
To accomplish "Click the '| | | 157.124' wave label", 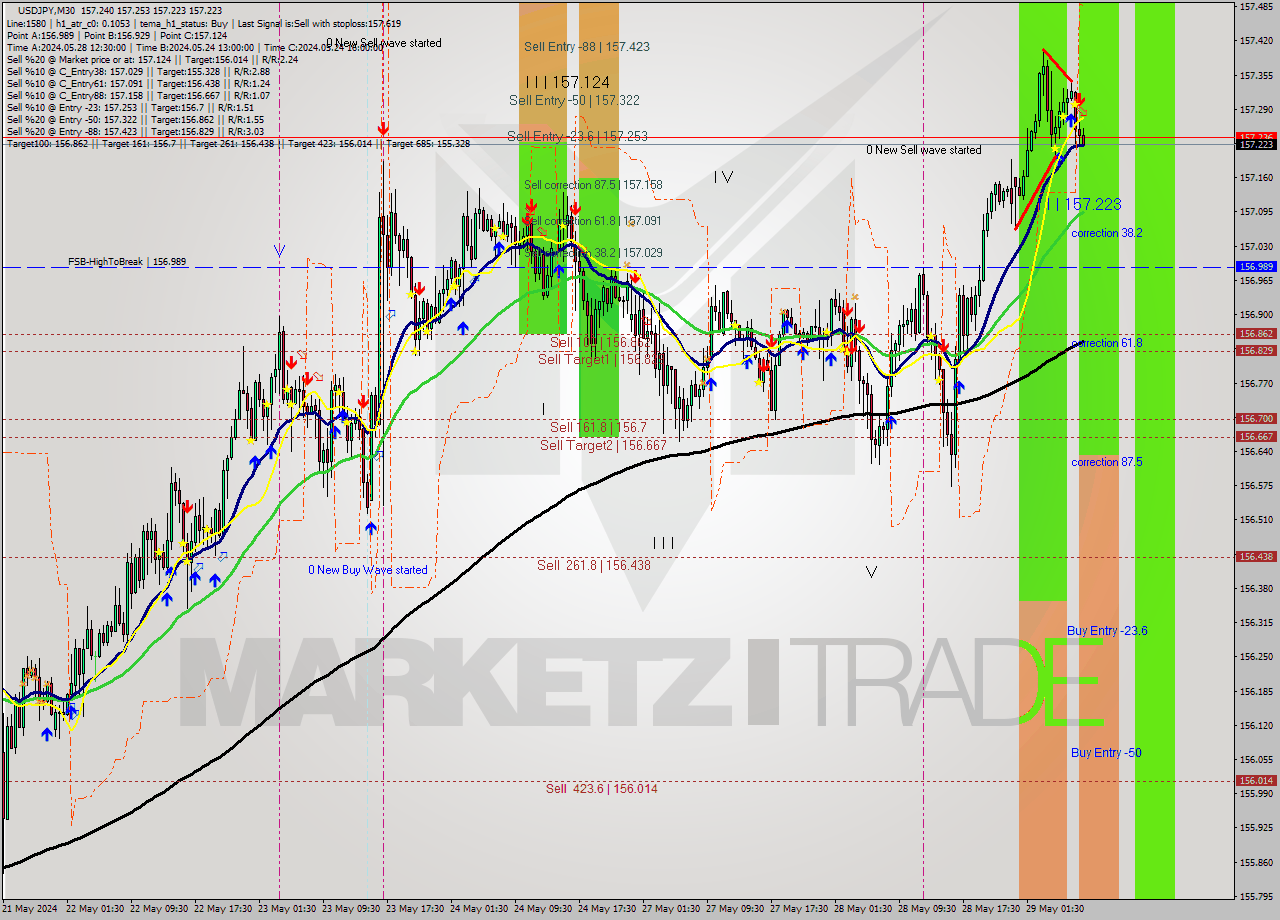I will tap(567, 82).
